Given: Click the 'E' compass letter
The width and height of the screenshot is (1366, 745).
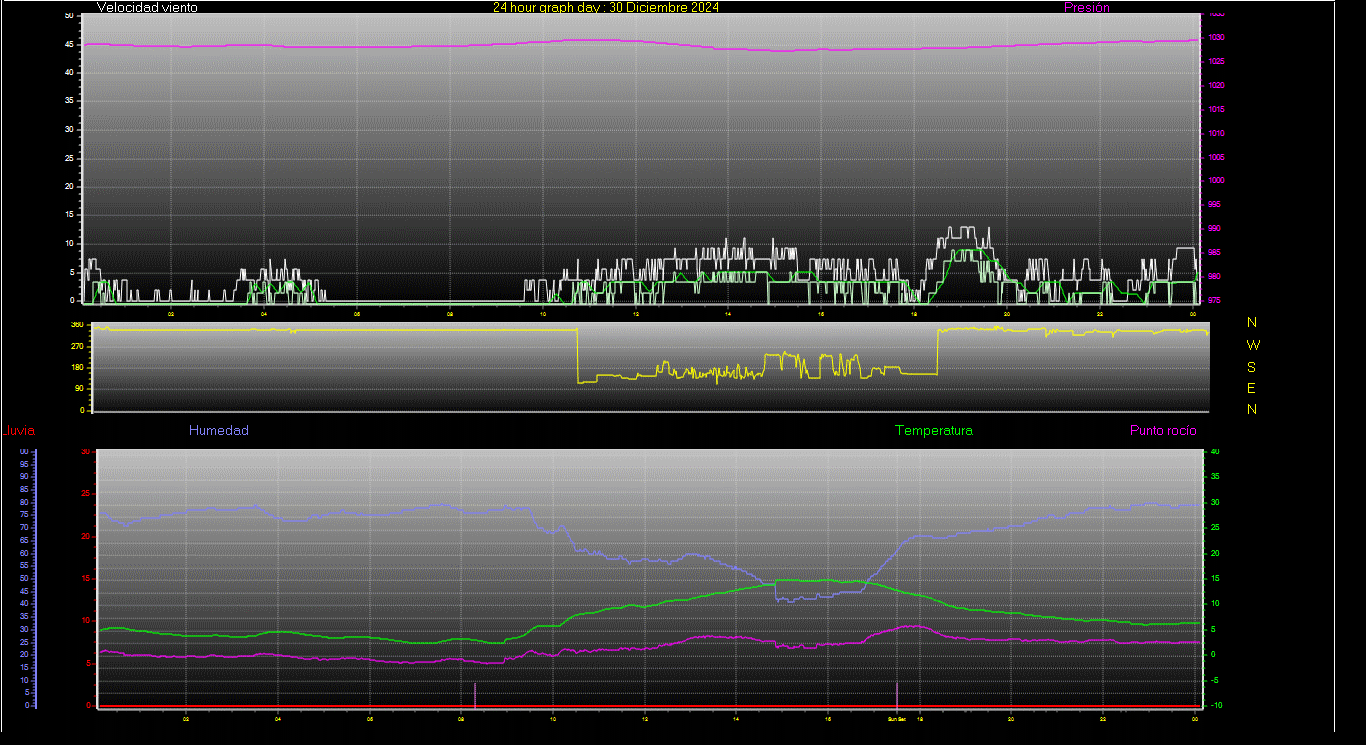Looking at the screenshot, I should click(1252, 388).
